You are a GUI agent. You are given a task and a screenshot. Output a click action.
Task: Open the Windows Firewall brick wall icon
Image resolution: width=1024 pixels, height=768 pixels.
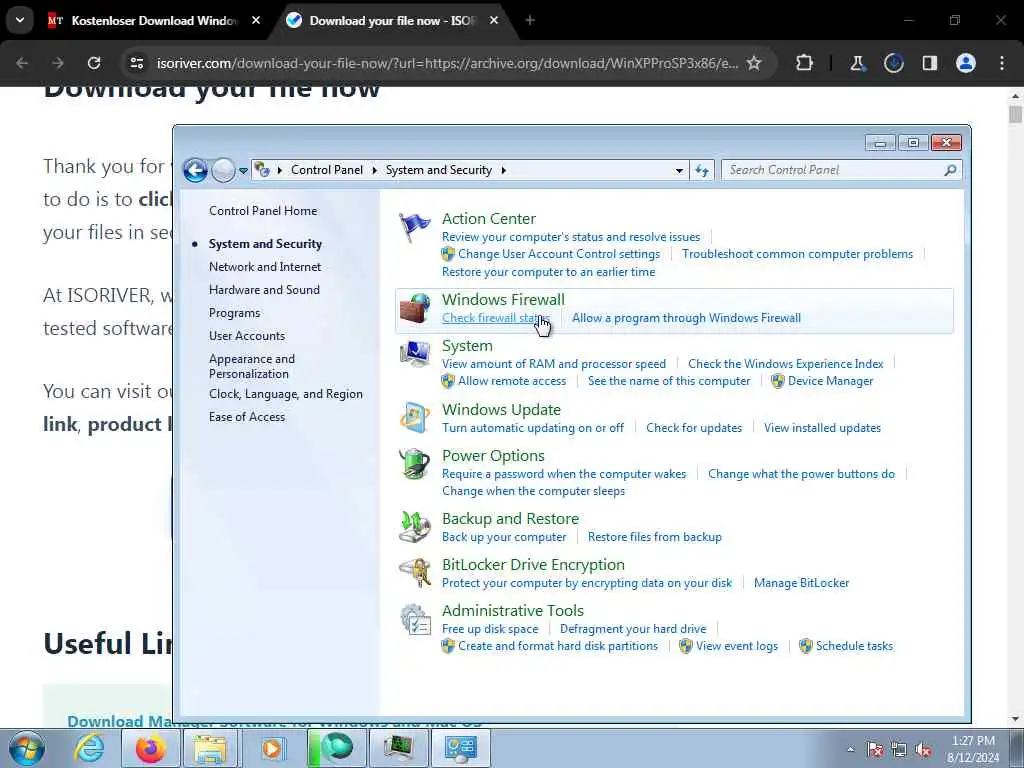click(415, 308)
